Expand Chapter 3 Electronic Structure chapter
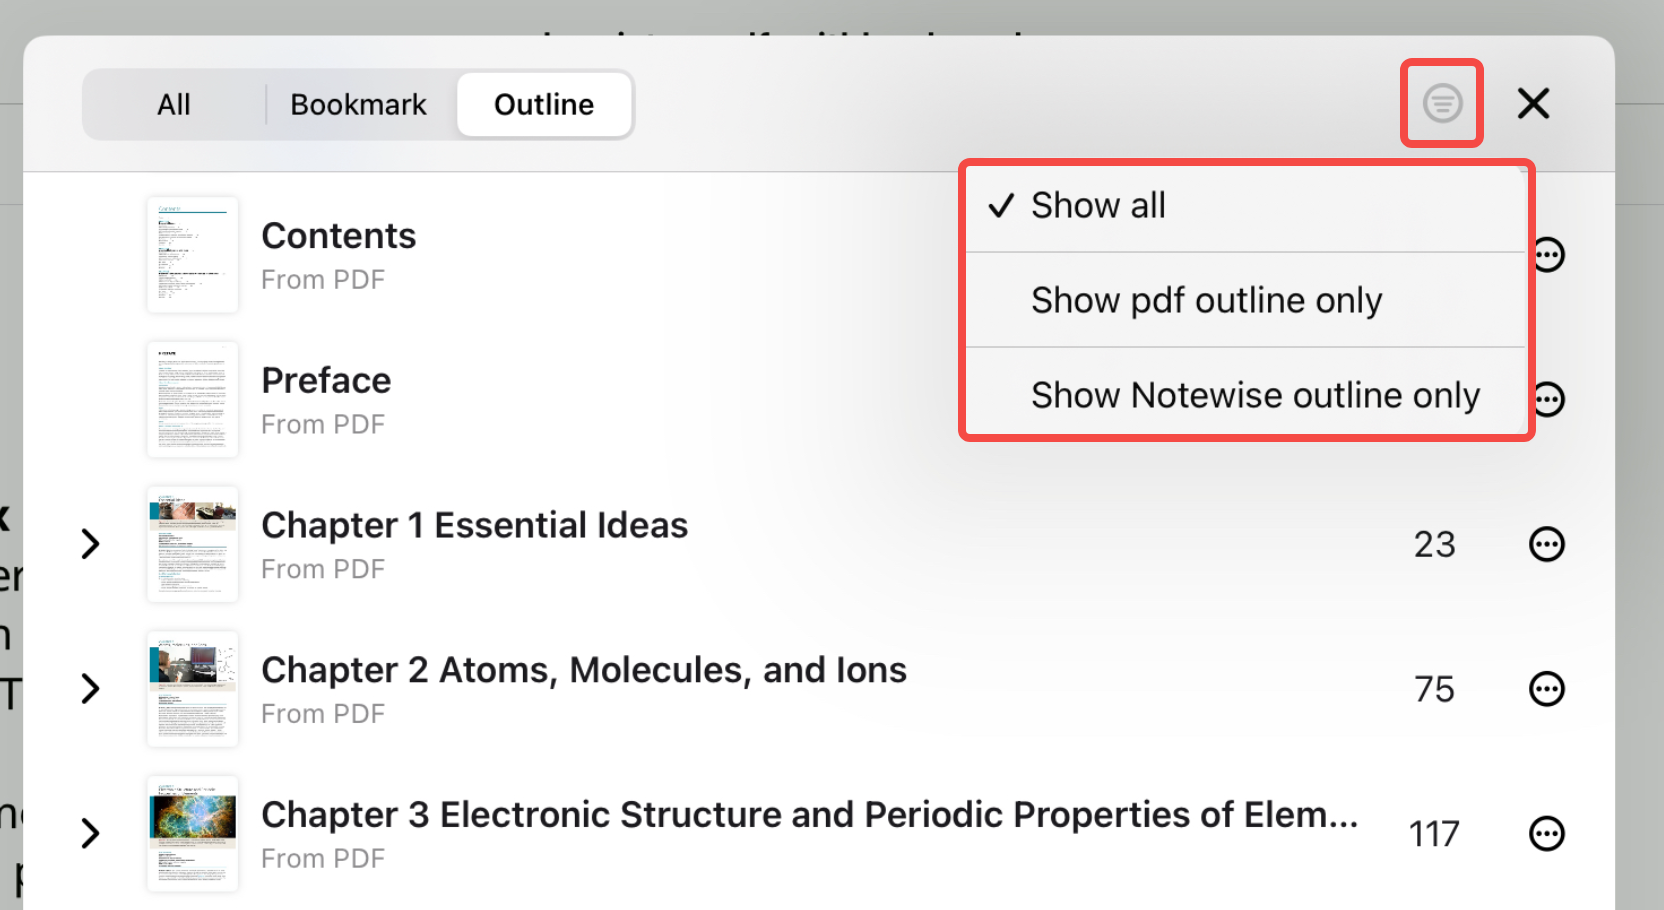1664x910 pixels. tap(90, 833)
